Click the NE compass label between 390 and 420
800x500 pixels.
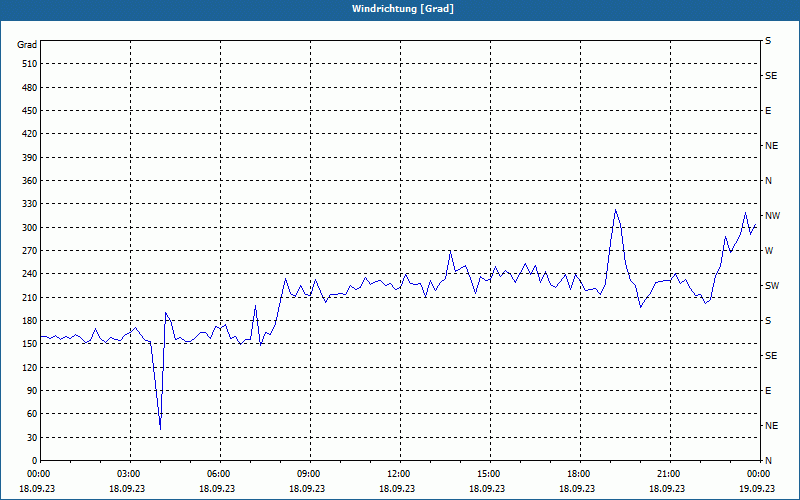click(771, 146)
